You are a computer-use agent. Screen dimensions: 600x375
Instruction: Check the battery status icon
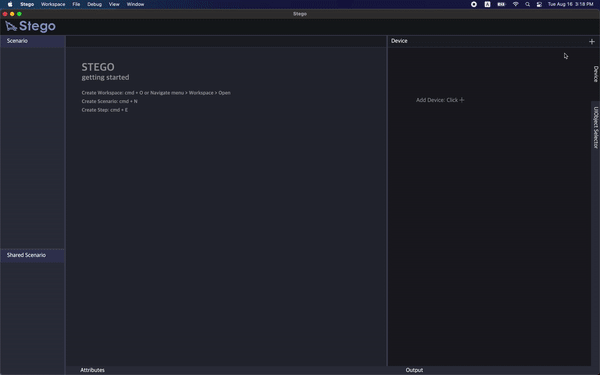(501, 4)
